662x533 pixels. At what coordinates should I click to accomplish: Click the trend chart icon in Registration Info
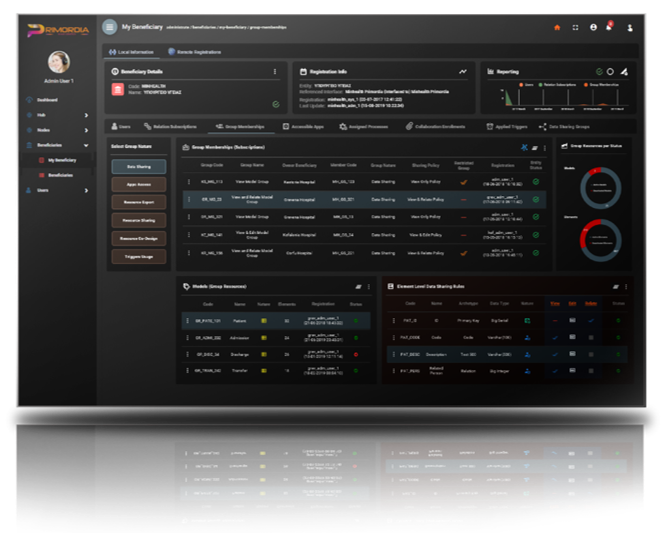pos(463,72)
